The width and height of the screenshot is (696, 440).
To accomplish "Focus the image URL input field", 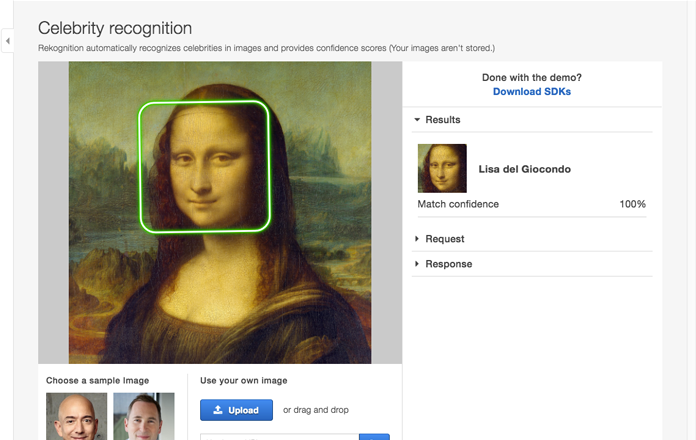I will [280, 437].
